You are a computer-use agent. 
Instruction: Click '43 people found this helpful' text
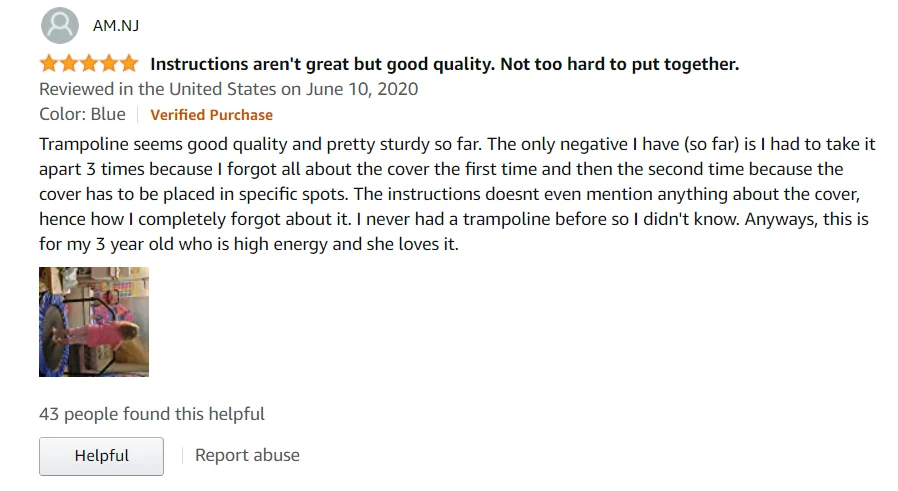(x=151, y=413)
